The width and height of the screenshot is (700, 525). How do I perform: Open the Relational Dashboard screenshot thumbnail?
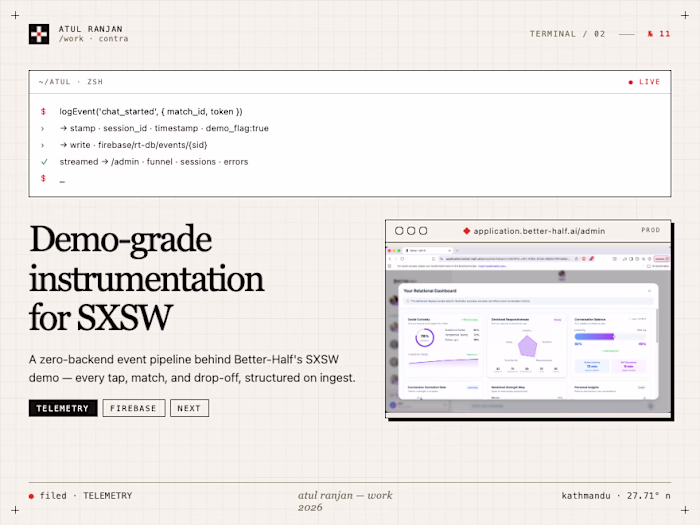[528, 328]
